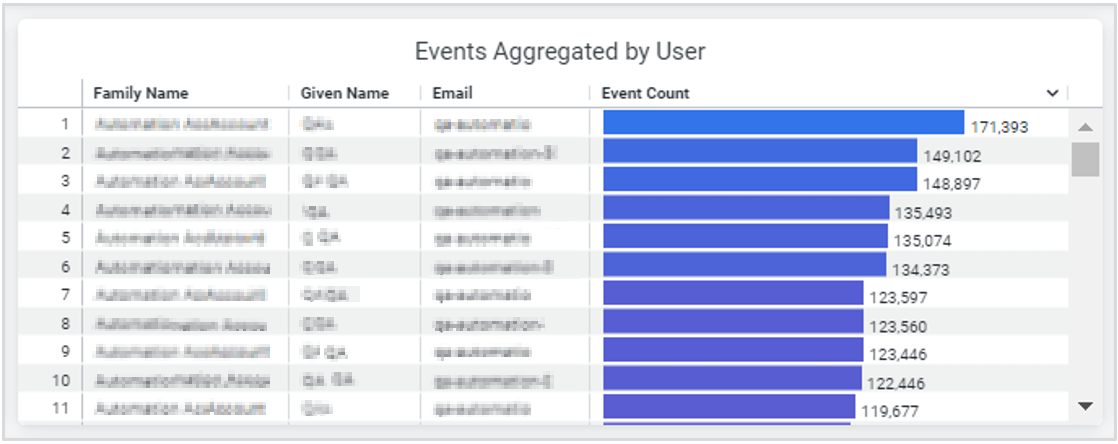Sort by Family Name column header

tap(140, 93)
